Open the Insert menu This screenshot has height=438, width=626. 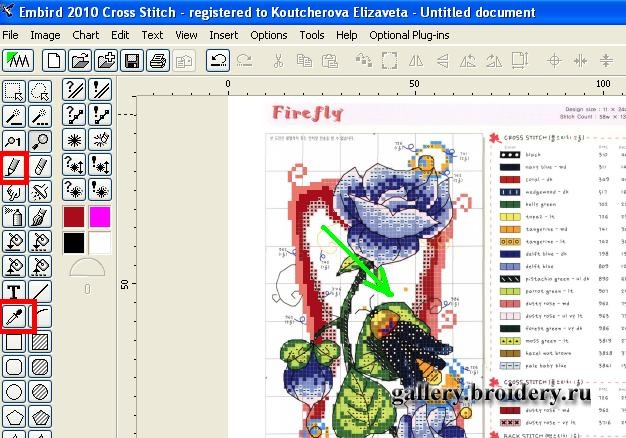[224, 35]
